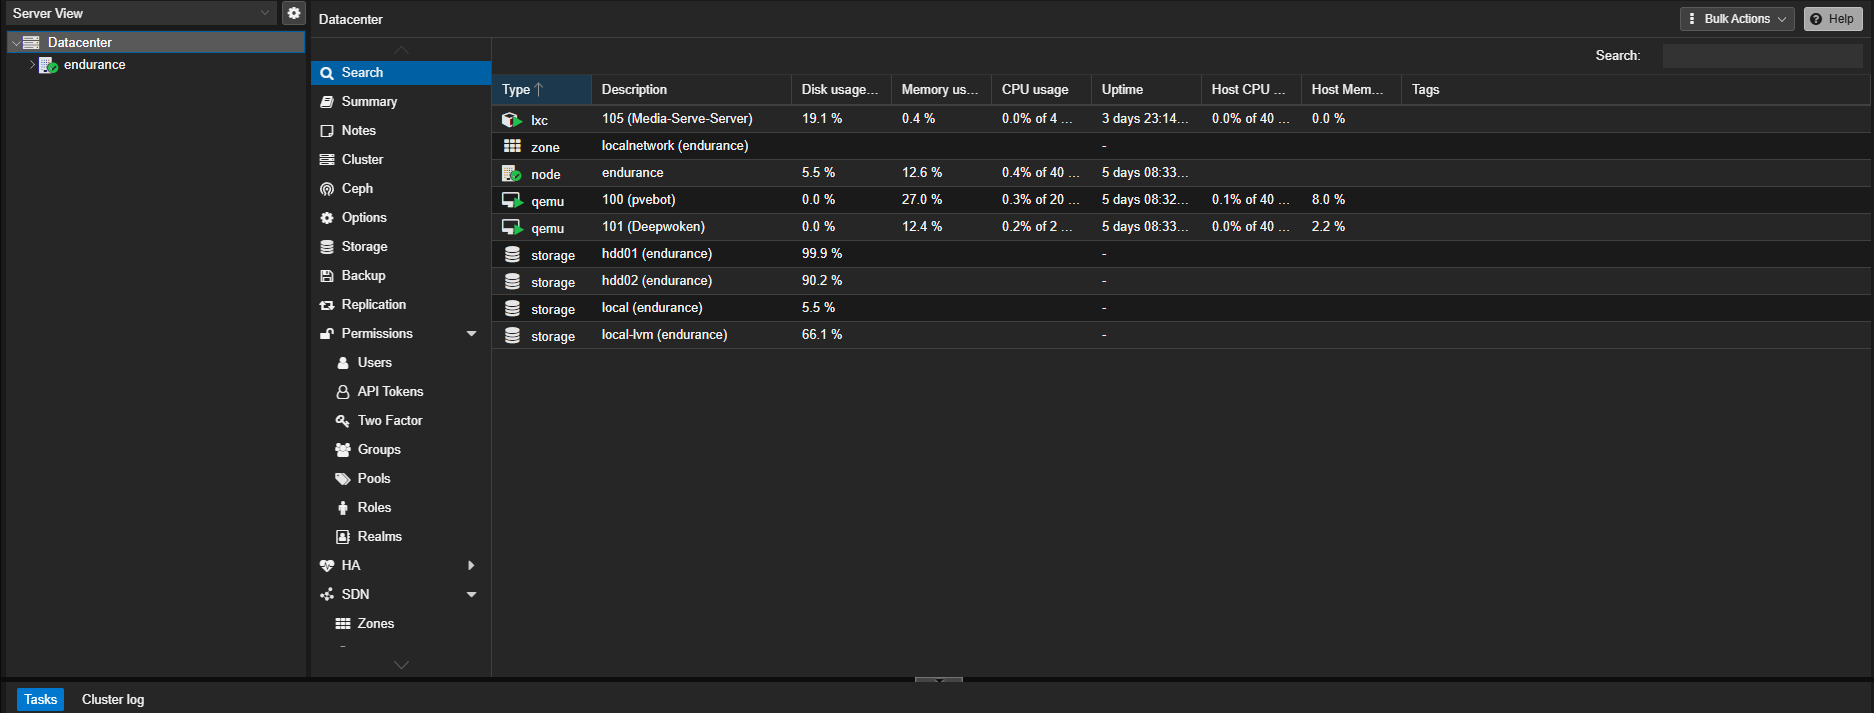
Task: Click the 3 days 23:14 uptime cell
Action: coord(1146,119)
